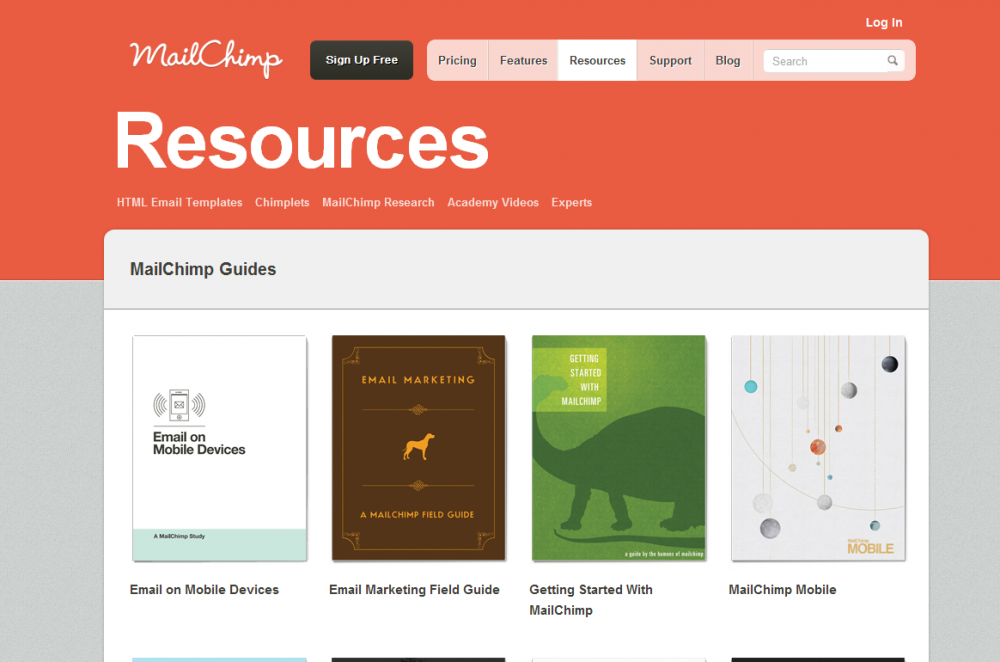Select the MailChimp Mobile guide cover
The width and height of the screenshot is (1000, 662).
point(817,448)
